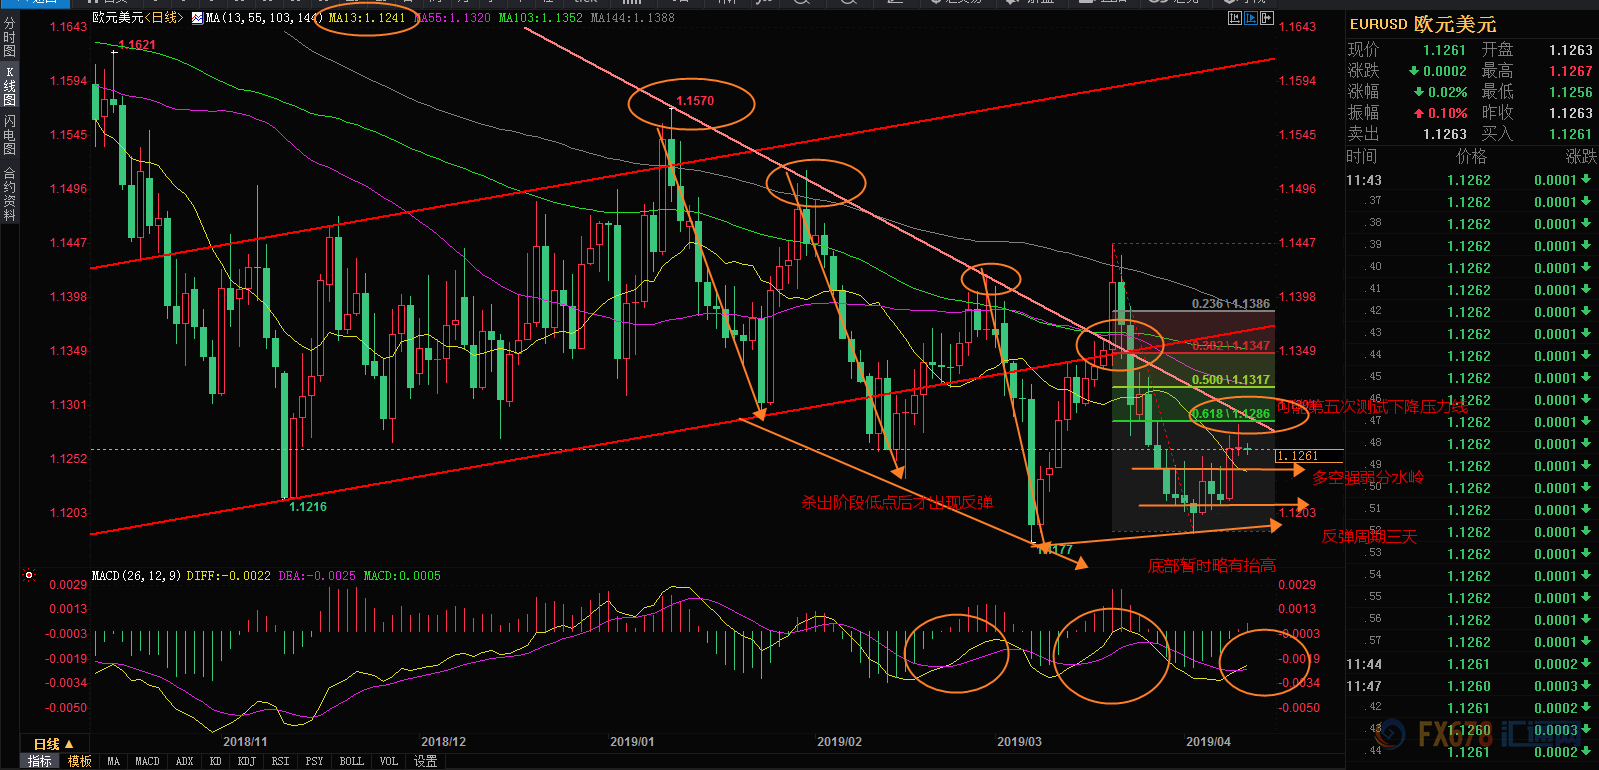This screenshot has height=770, width=1599.
Task: Click the red MACD panel marker icon
Action: (29, 575)
